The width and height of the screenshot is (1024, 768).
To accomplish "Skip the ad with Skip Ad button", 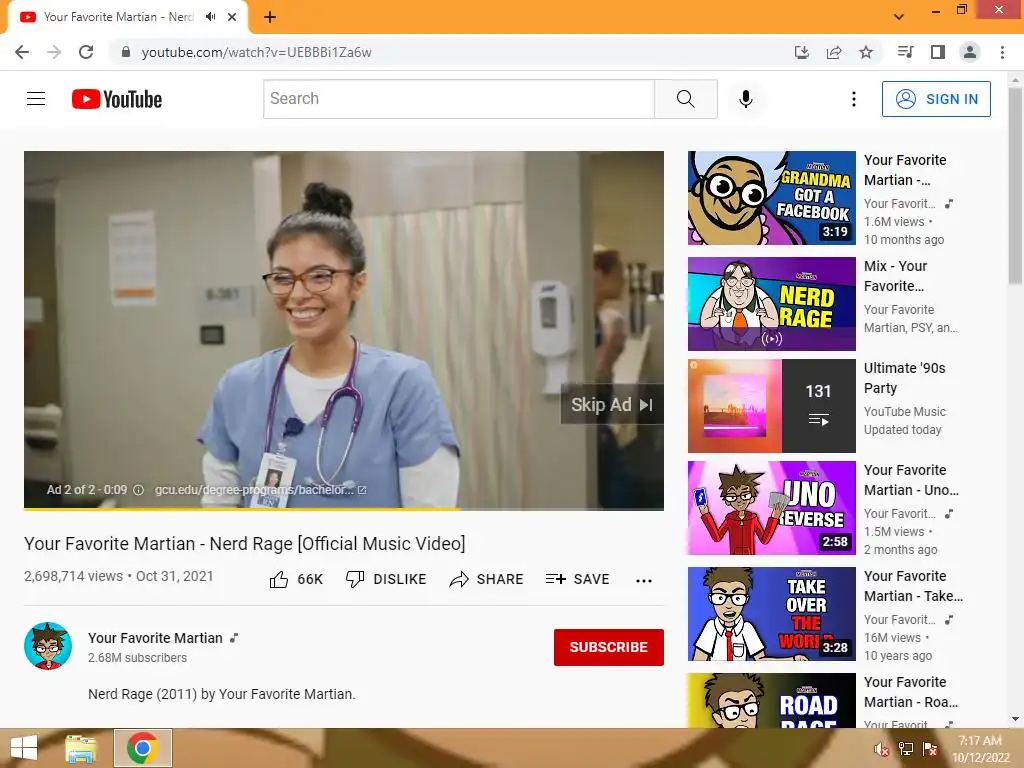I will click(612, 404).
